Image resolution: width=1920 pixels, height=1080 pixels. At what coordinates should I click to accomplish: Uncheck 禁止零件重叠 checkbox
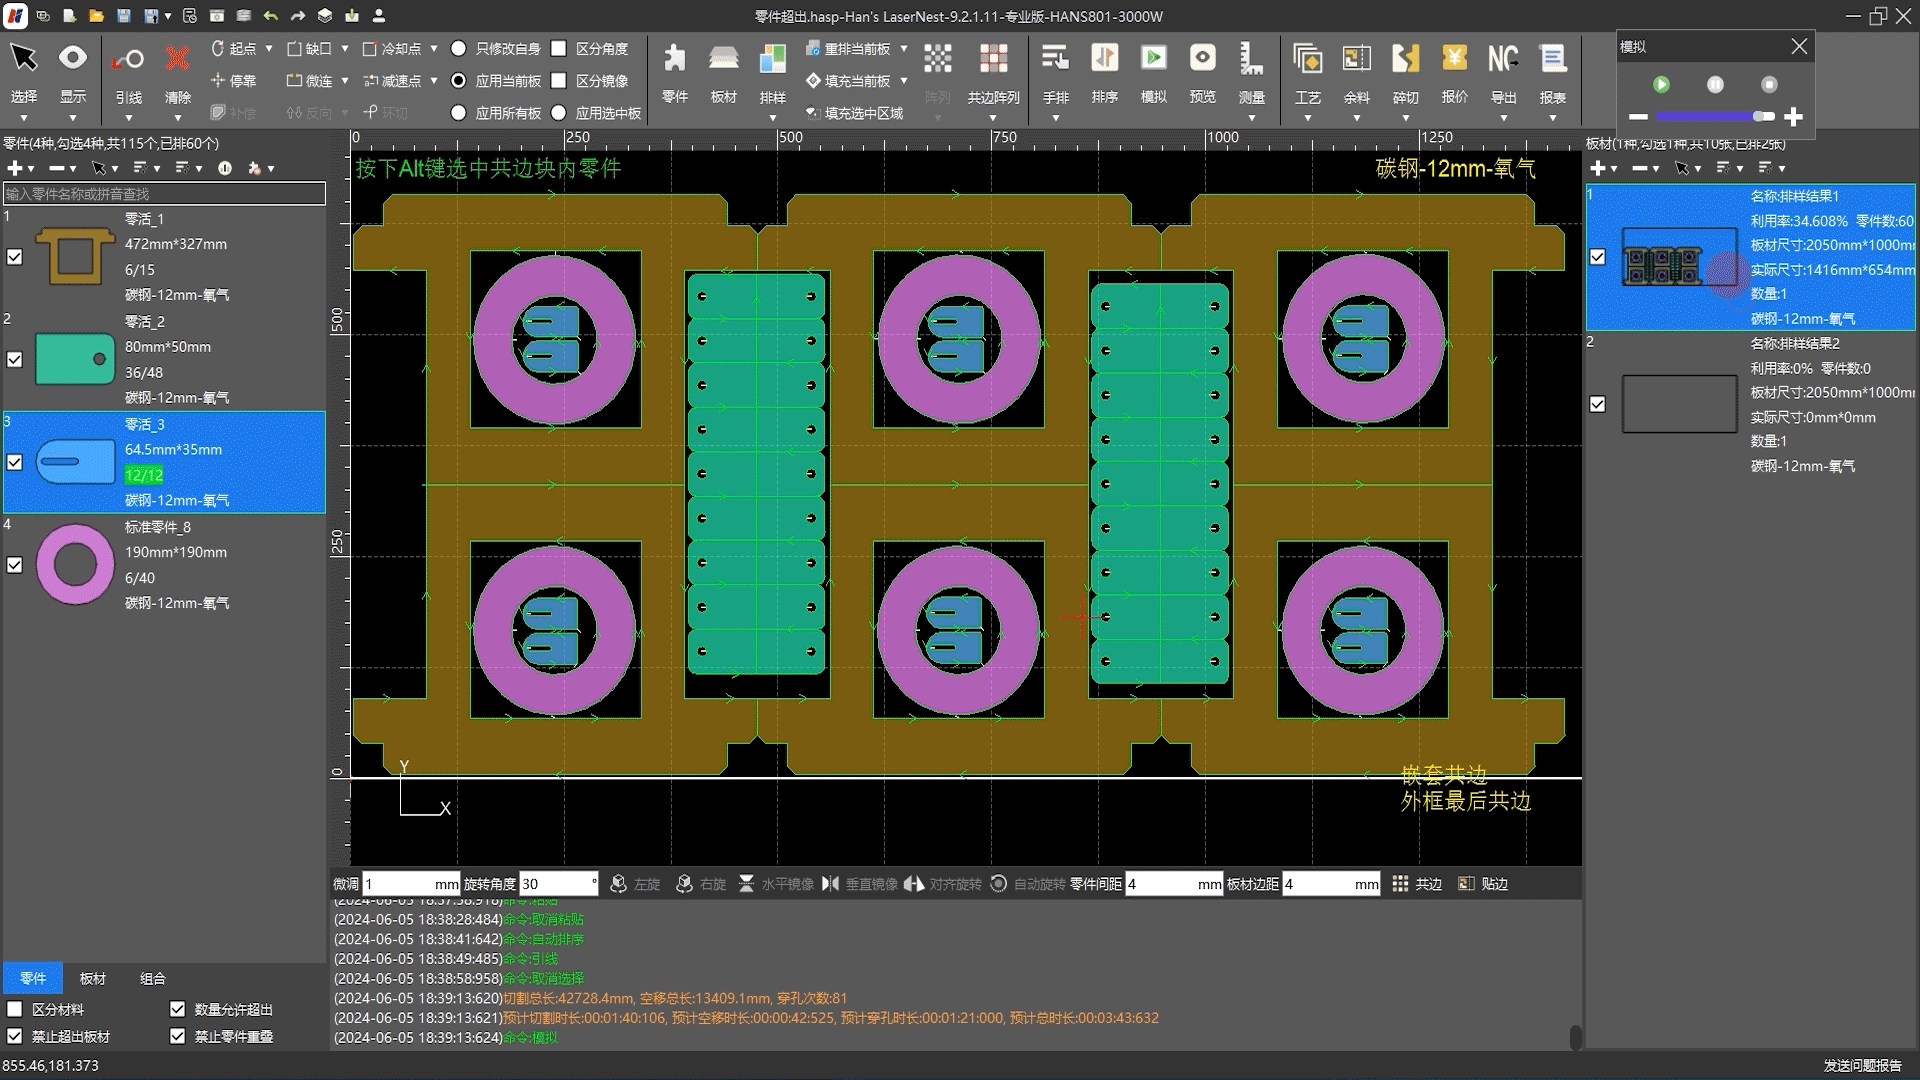click(x=178, y=1036)
